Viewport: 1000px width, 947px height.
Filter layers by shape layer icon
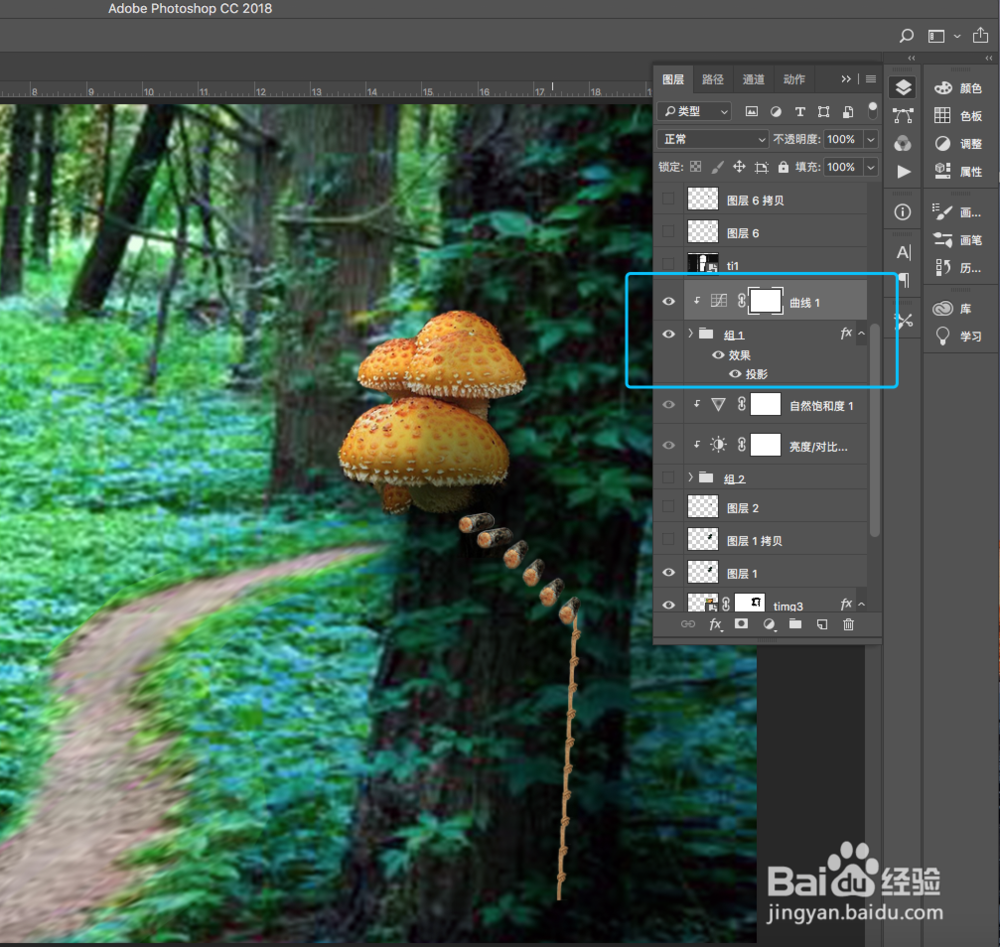tap(824, 112)
